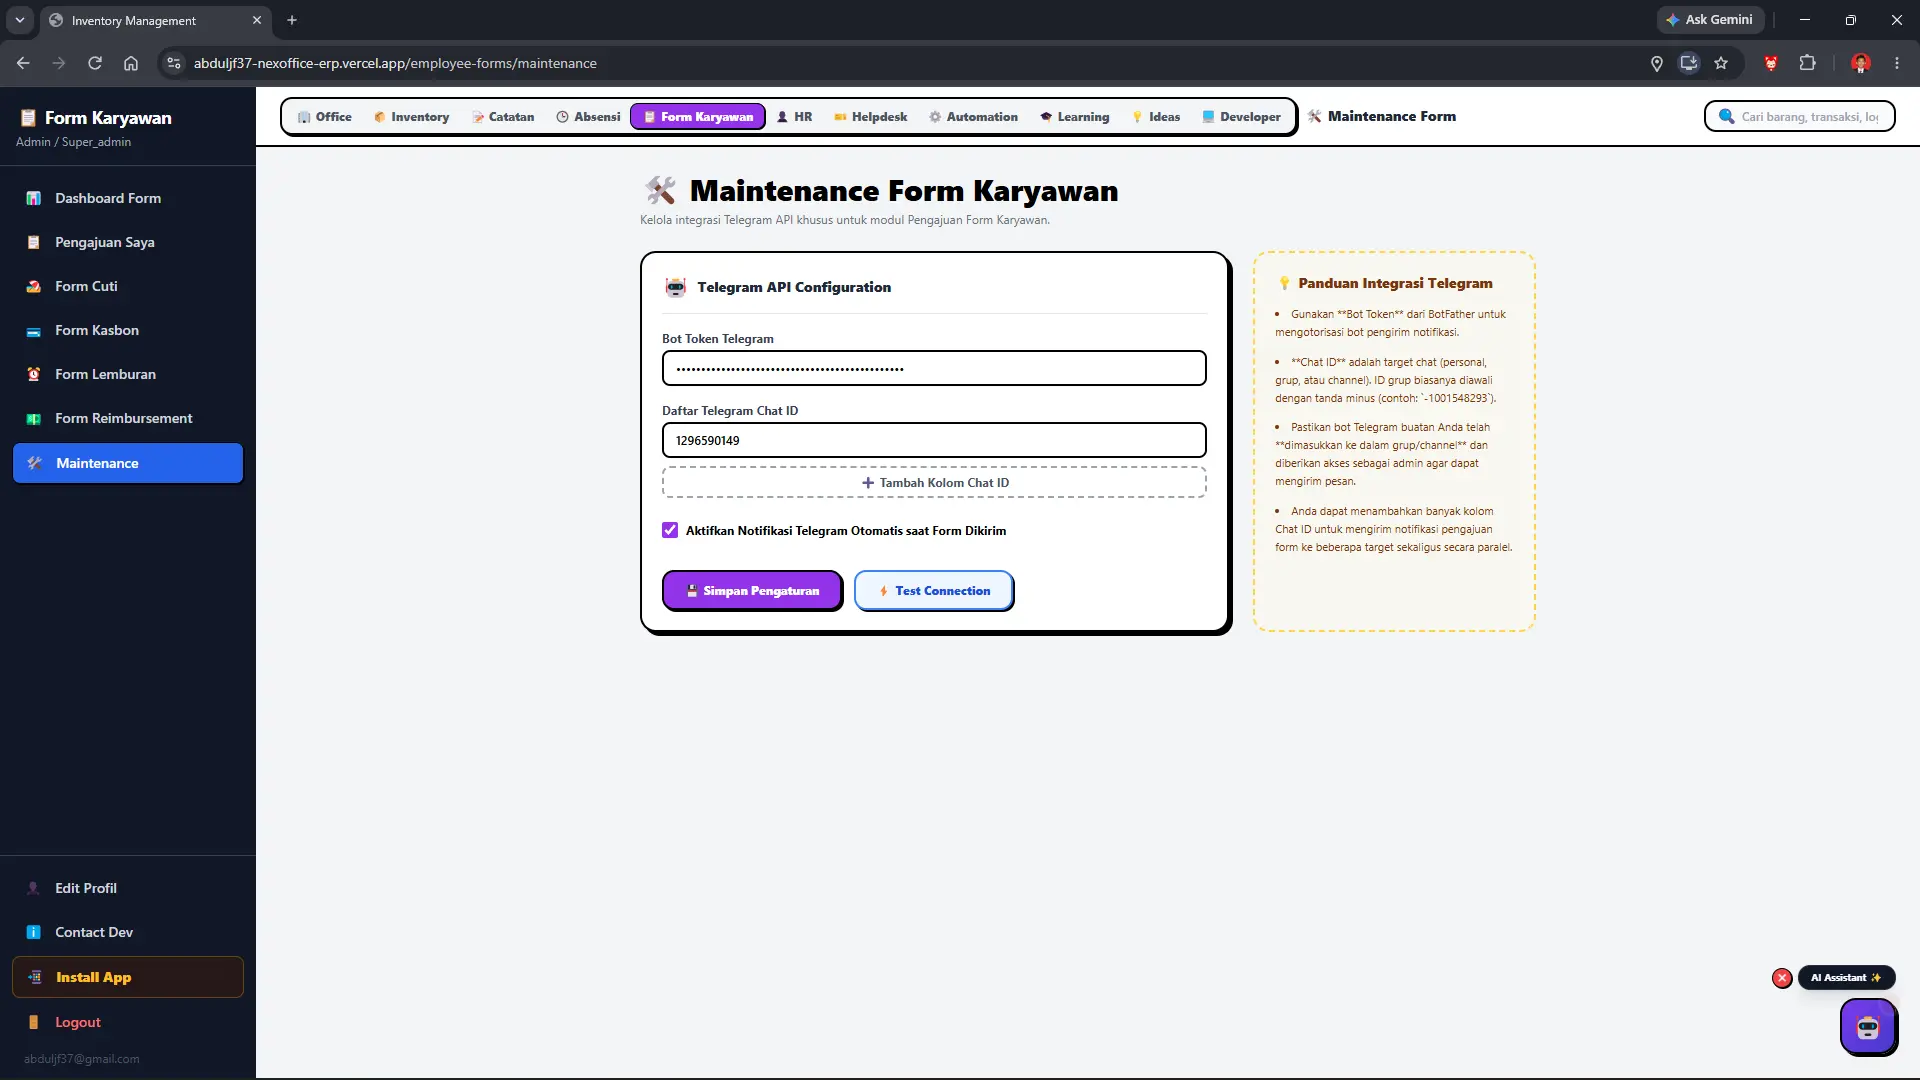Viewport: 1920px width, 1080px height.
Task: Switch to the Ideas tab
Action: pyautogui.click(x=1156, y=117)
